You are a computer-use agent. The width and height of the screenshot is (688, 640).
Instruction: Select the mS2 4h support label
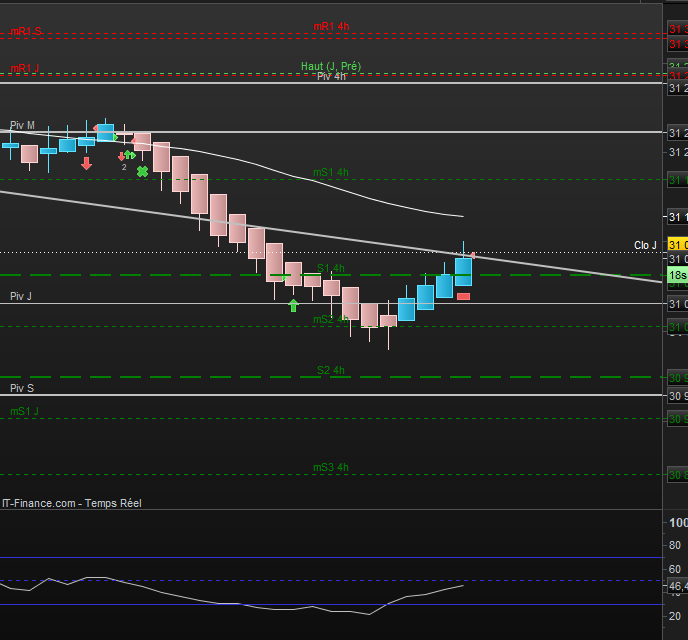pyautogui.click(x=331, y=319)
